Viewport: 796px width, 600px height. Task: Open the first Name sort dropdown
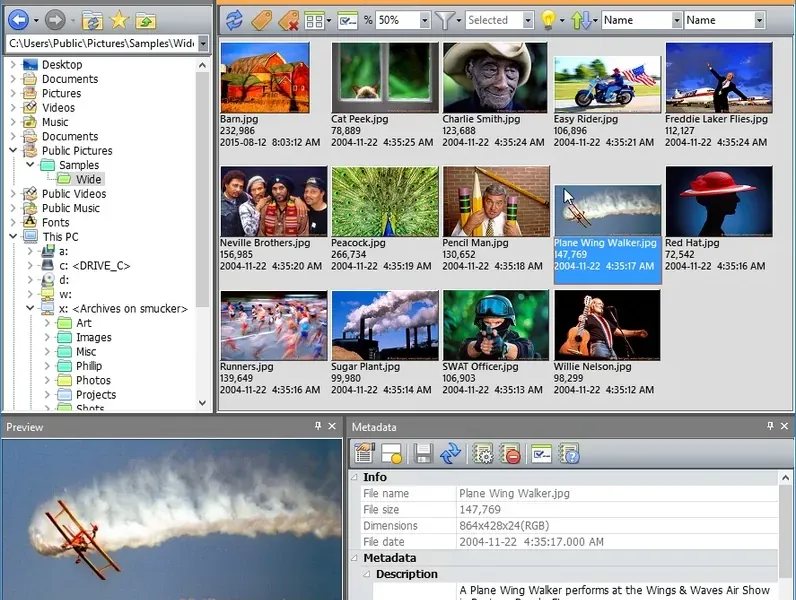click(x=675, y=20)
